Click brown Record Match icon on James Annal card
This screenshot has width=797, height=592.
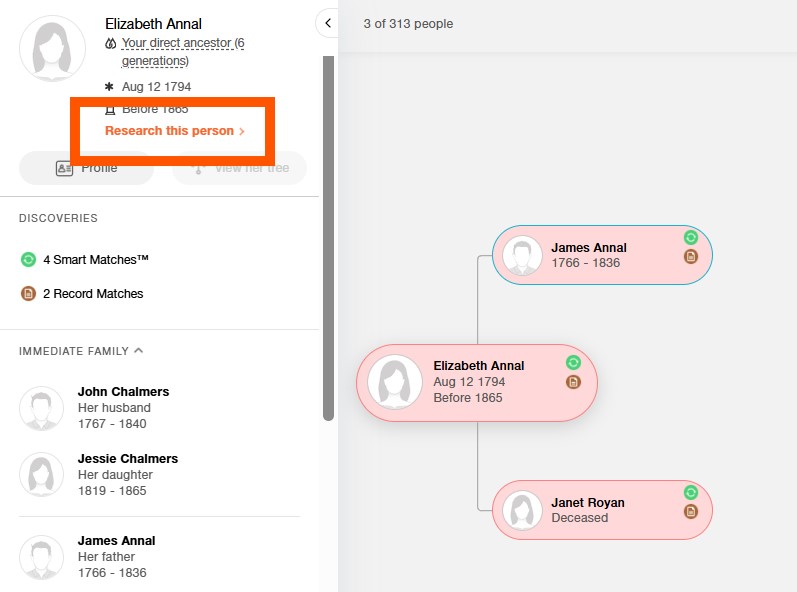(x=690, y=257)
